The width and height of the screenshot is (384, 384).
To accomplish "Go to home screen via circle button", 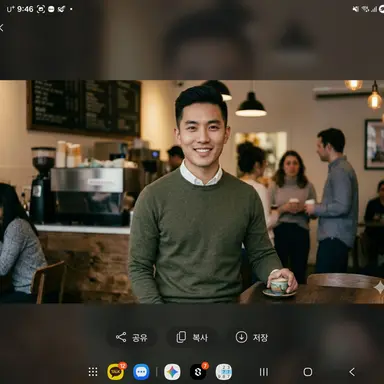I will [308, 372].
